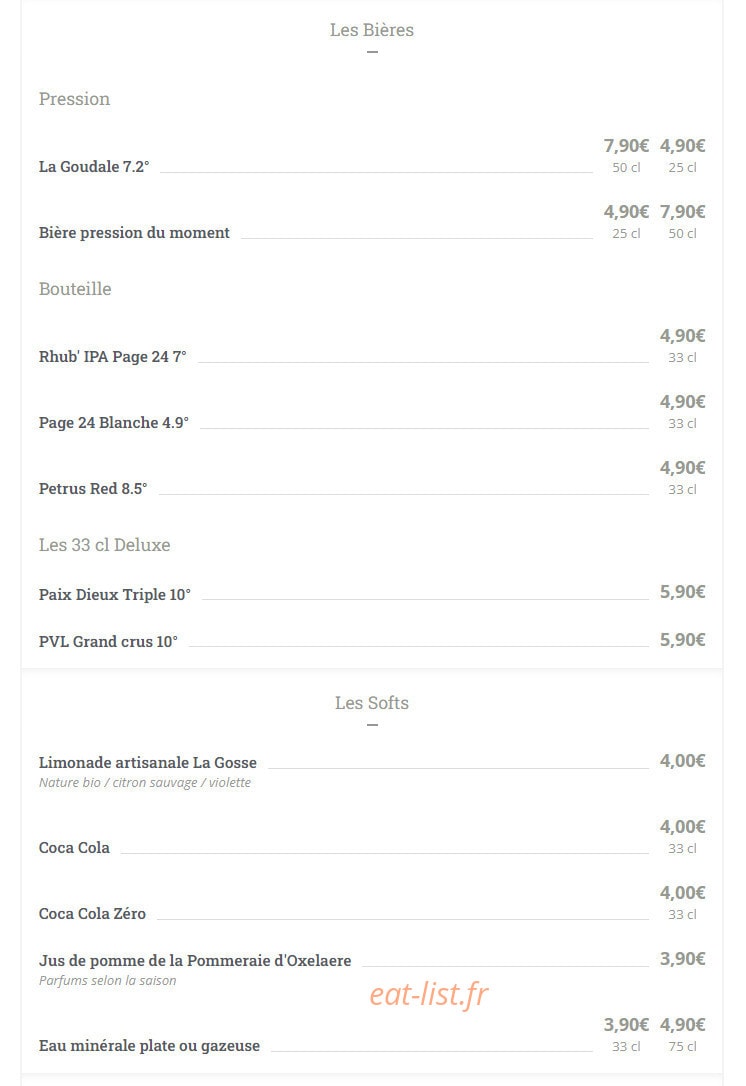This screenshot has width=746, height=1086.
Task: Click Bière pression du moment item
Action: tap(134, 233)
